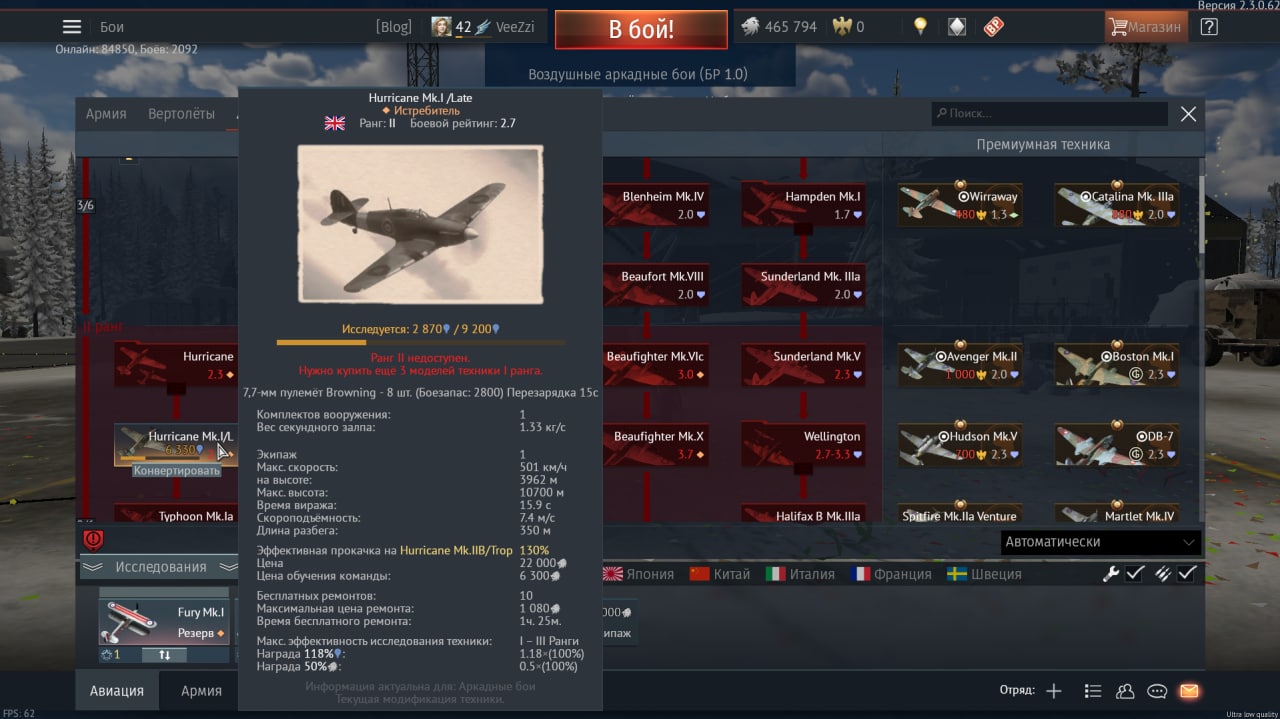Open the chat bubble icon
The image size is (1280, 719).
pos(1157,691)
